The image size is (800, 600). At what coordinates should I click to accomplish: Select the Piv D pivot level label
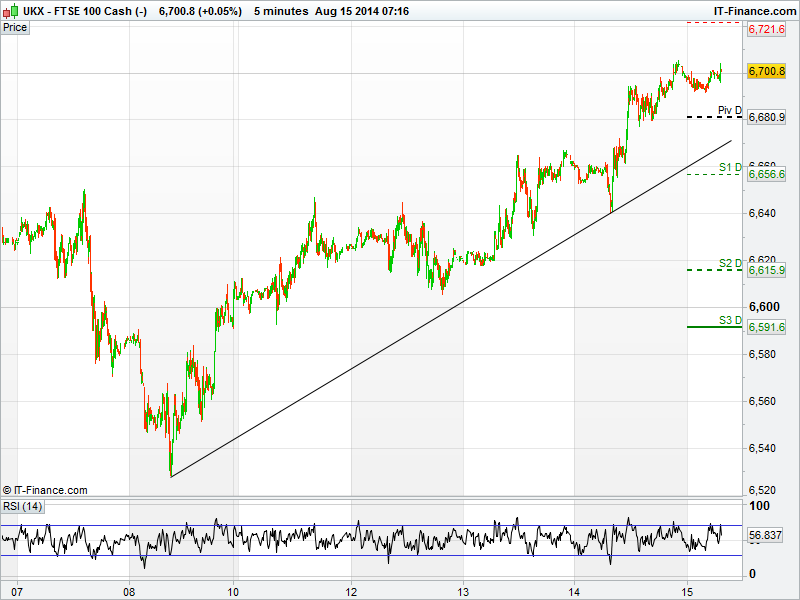click(x=730, y=111)
